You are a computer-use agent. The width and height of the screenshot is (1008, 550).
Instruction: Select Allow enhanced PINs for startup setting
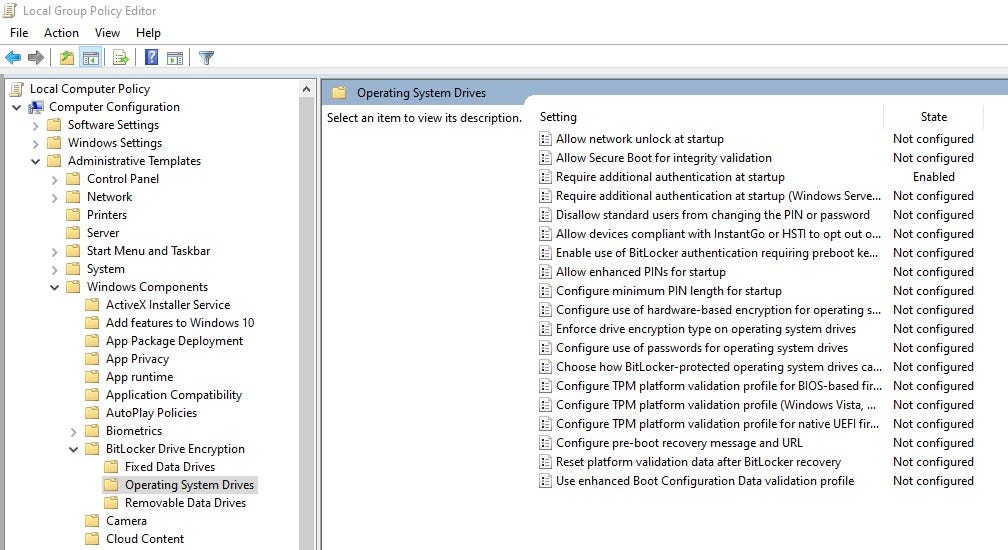coord(640,272)
